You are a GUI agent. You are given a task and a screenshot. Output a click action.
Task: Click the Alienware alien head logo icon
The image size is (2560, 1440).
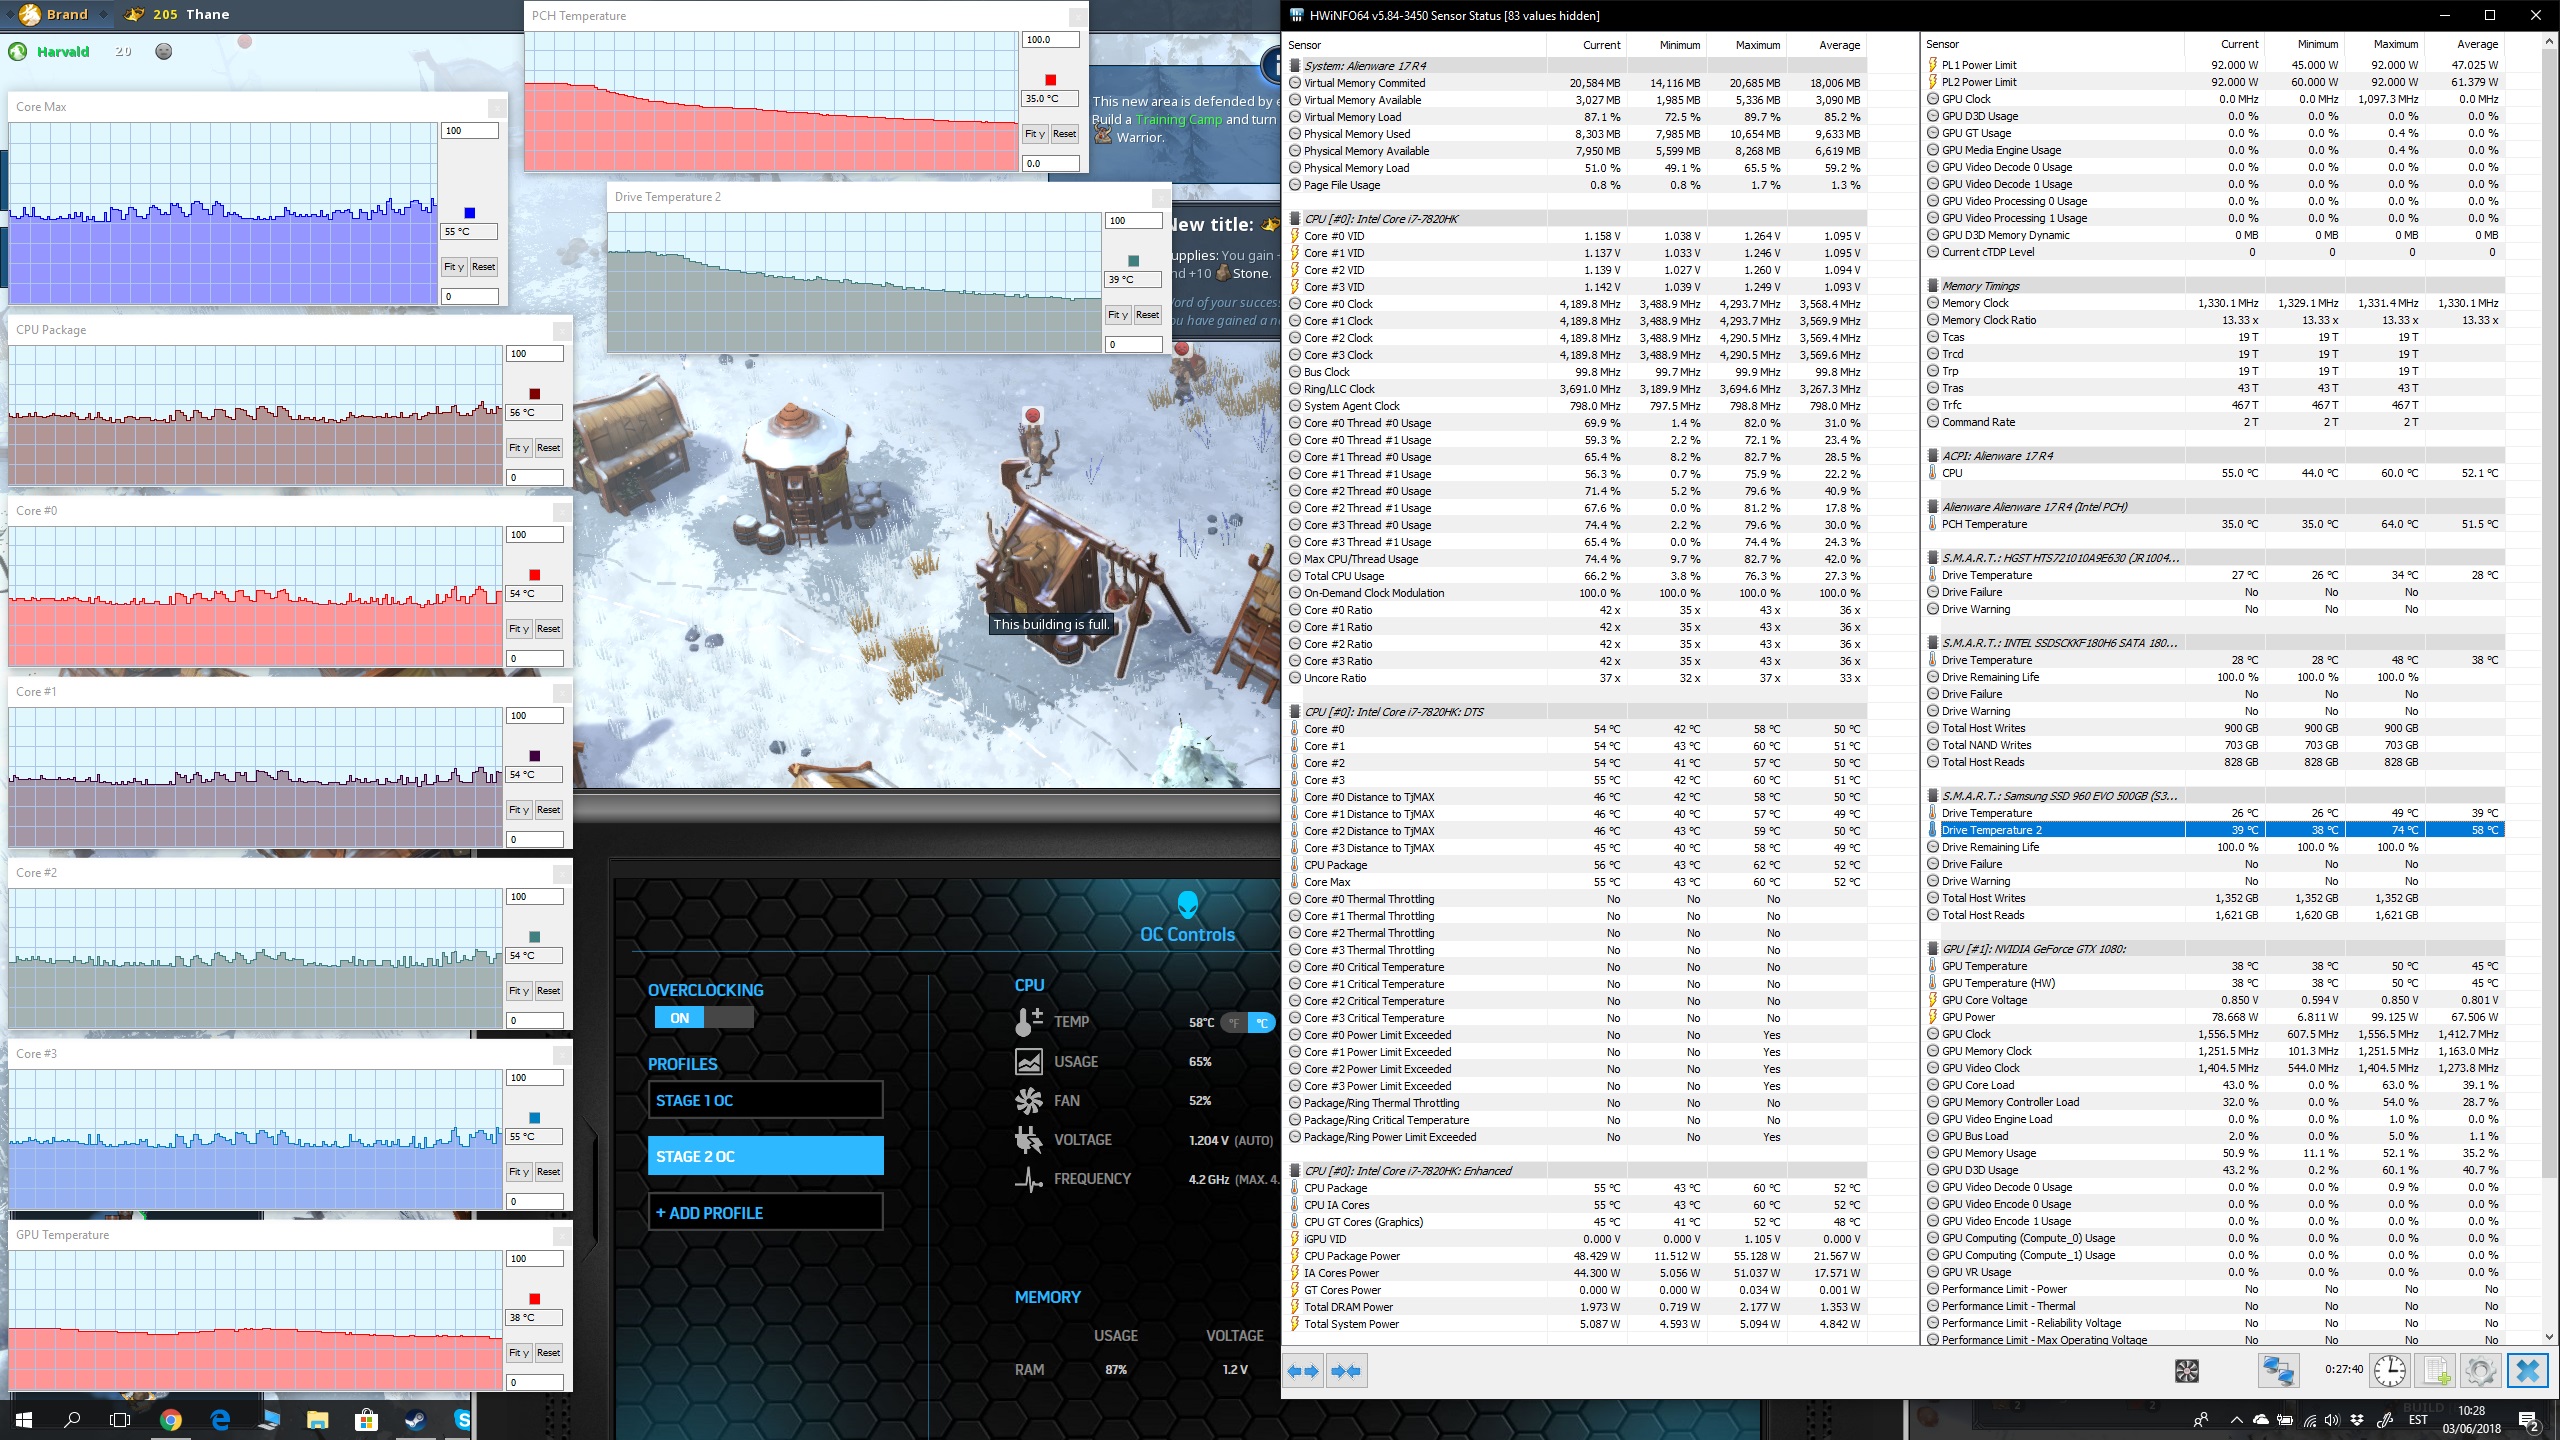[1187, 905]
